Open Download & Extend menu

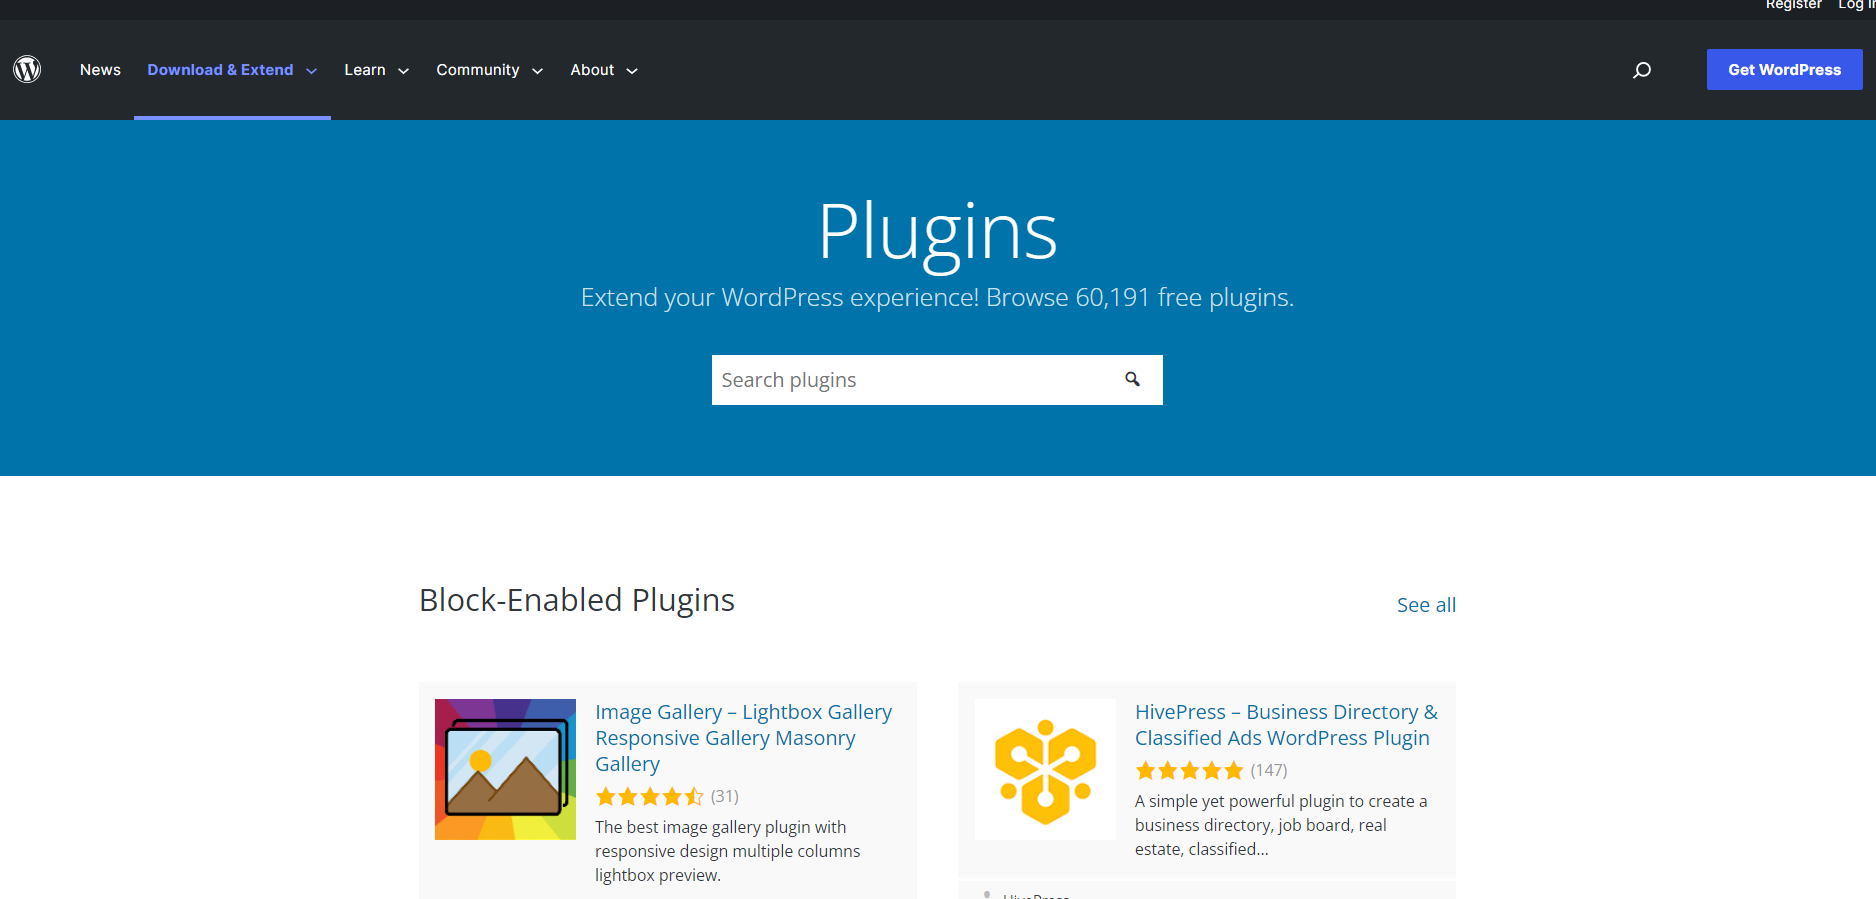220,70
